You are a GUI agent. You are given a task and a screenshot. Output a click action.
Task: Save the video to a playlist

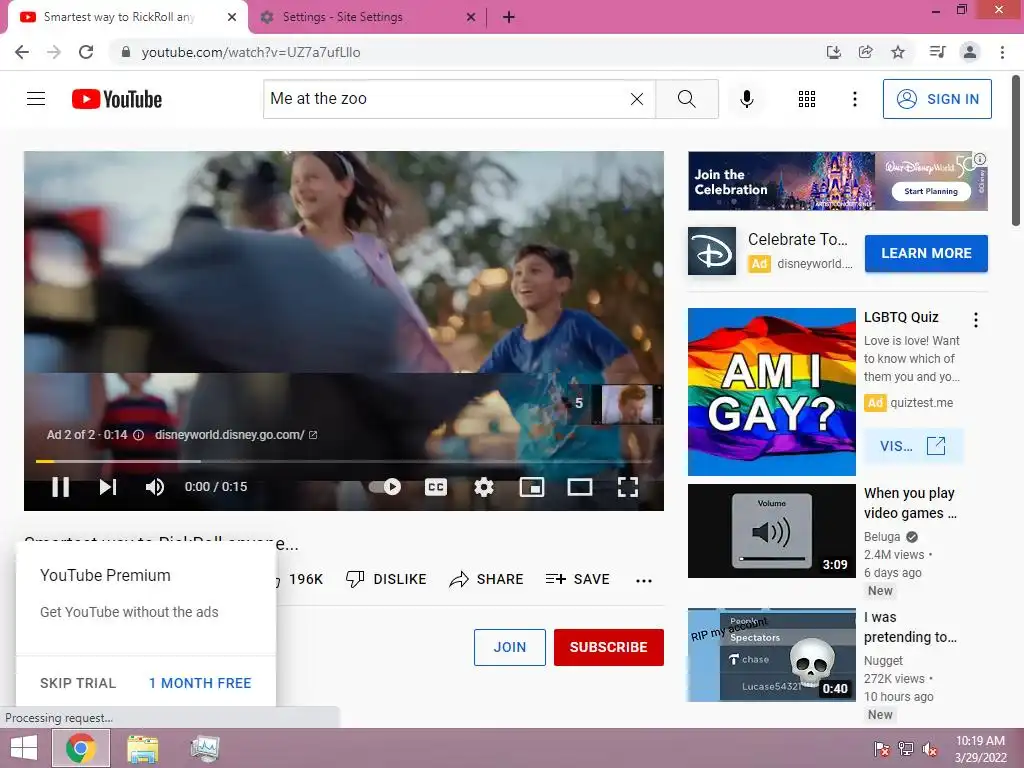[x=577, y=579]
